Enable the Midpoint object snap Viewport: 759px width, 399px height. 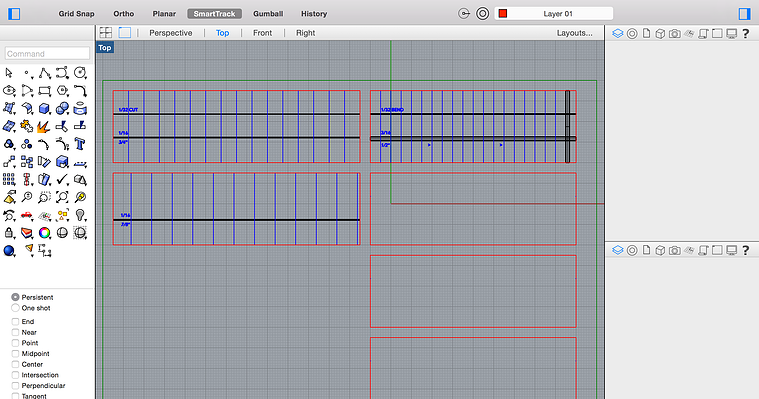(15, 353)
